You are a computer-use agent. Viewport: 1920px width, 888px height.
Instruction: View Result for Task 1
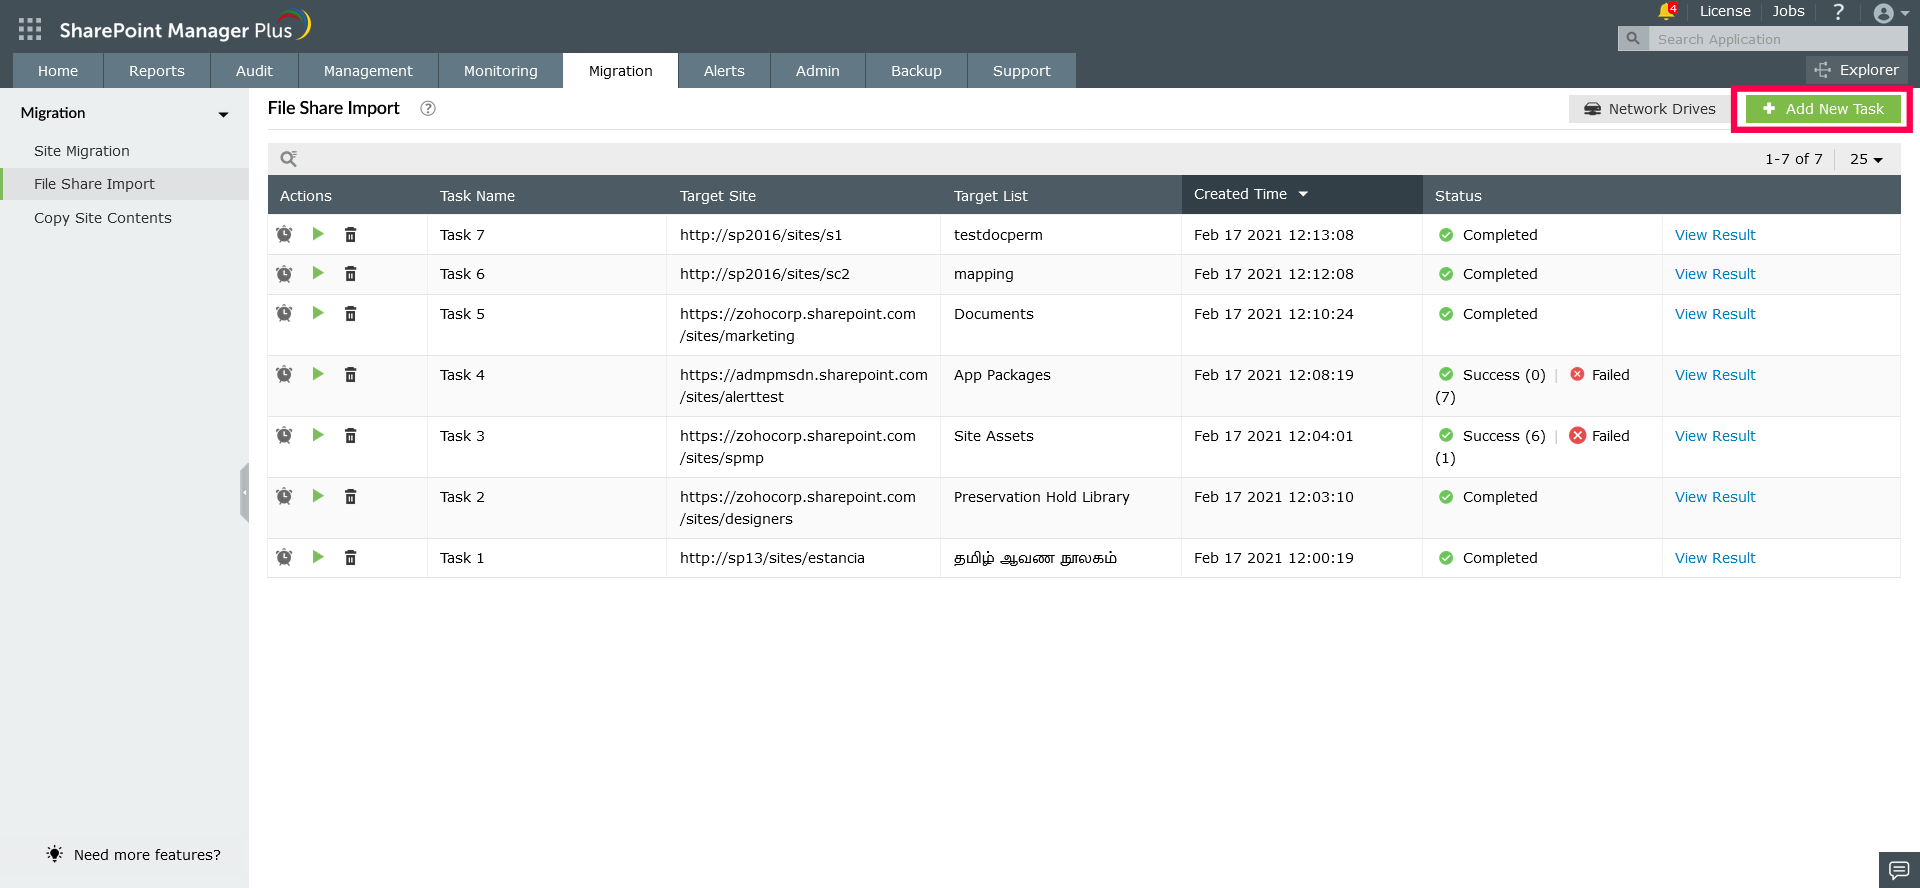[x=1715, y=558]
